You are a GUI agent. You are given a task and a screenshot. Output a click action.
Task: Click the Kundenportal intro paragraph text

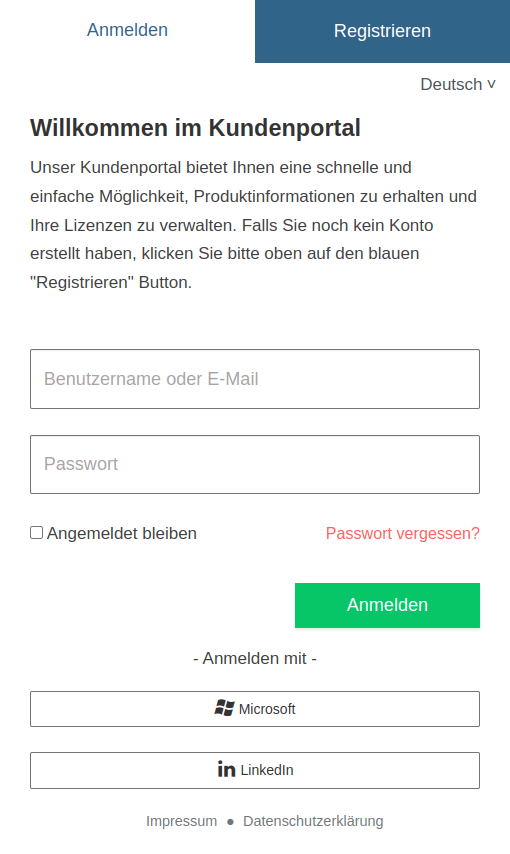click(x=253, y=224)
